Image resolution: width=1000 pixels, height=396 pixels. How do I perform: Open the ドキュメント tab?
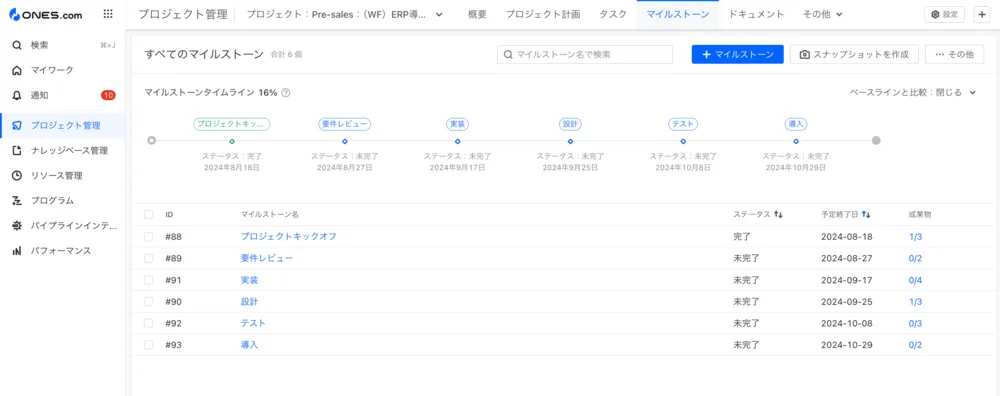756,14
